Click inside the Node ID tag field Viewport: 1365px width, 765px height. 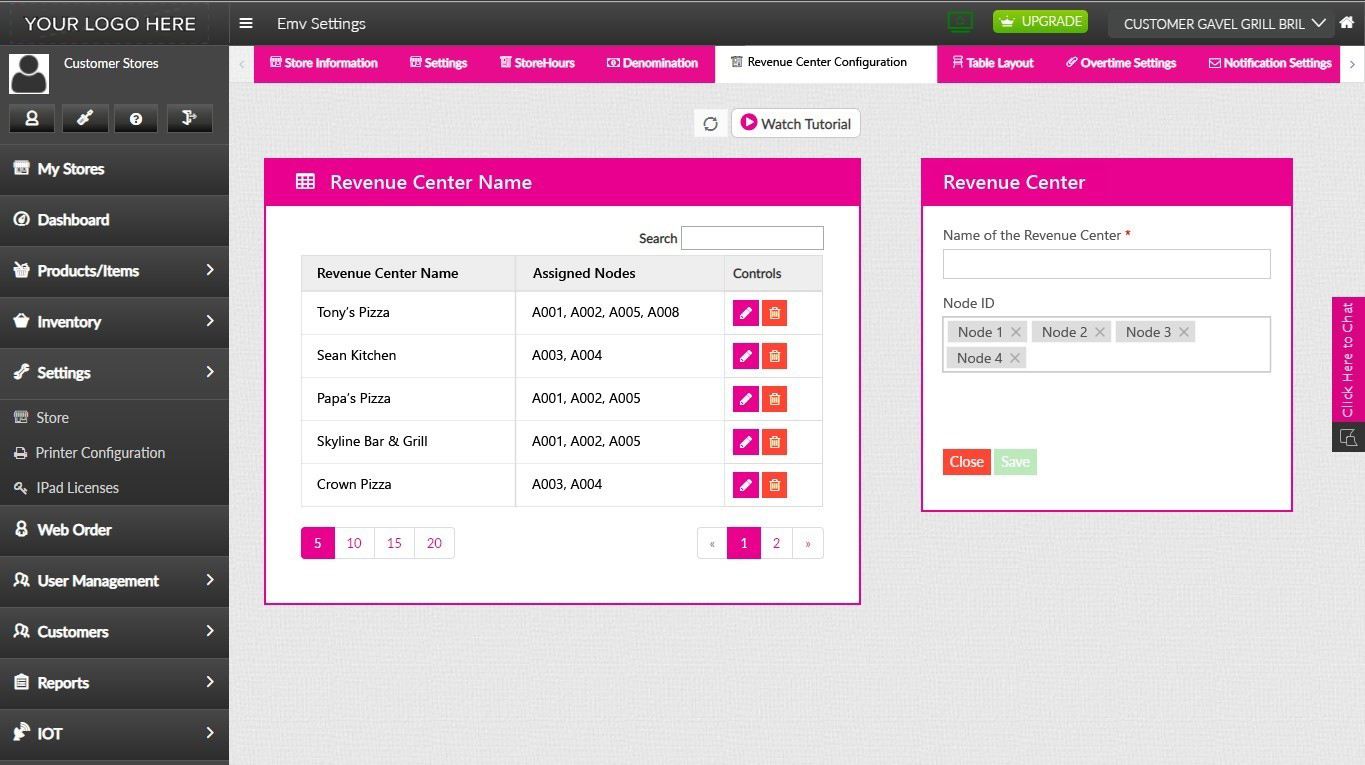click(x=1106, y=345)
